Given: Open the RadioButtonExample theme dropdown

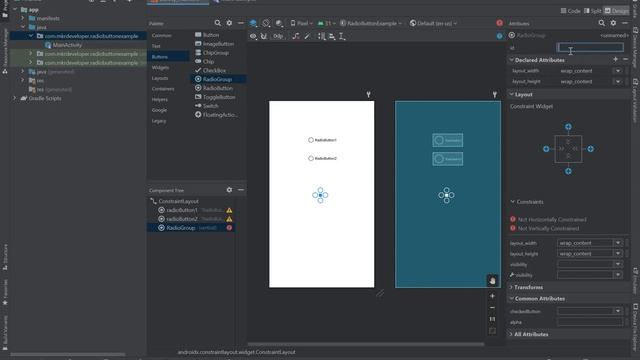Looking at the screenshot, I should 371,23.
